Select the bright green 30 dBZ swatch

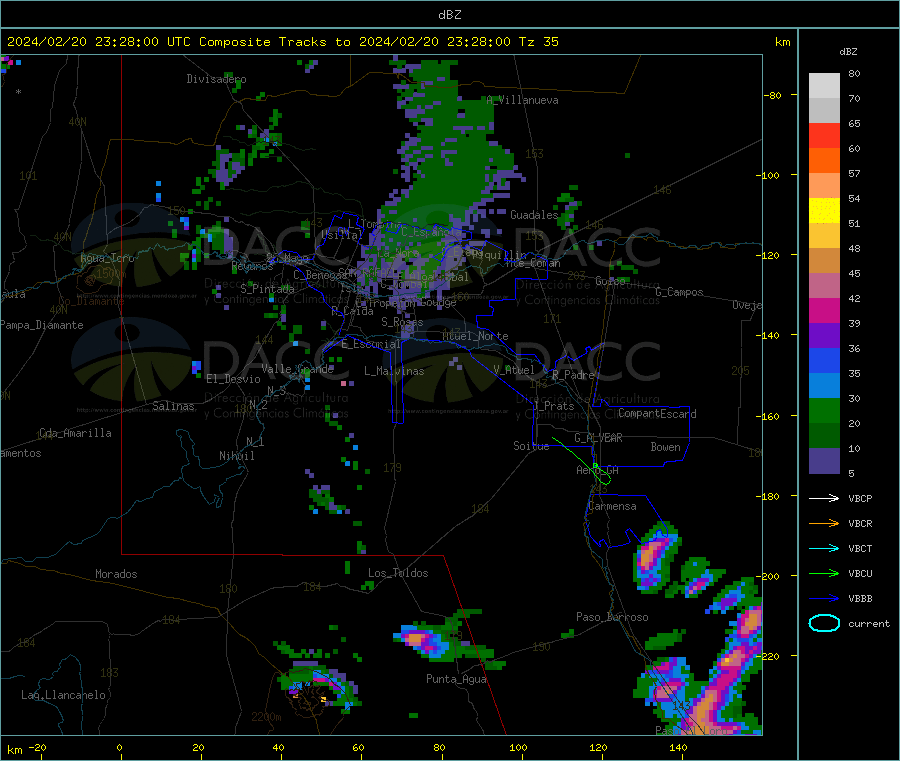(x=824, y=410)
